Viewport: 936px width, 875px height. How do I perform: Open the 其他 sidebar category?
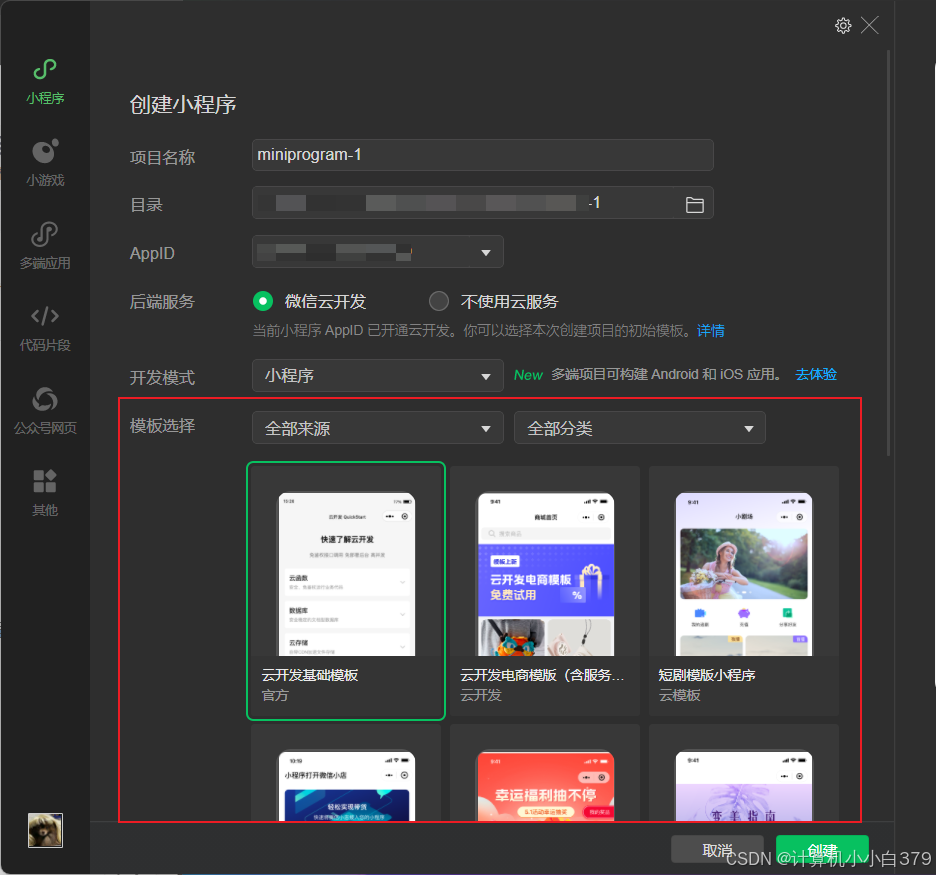[45, 493]
